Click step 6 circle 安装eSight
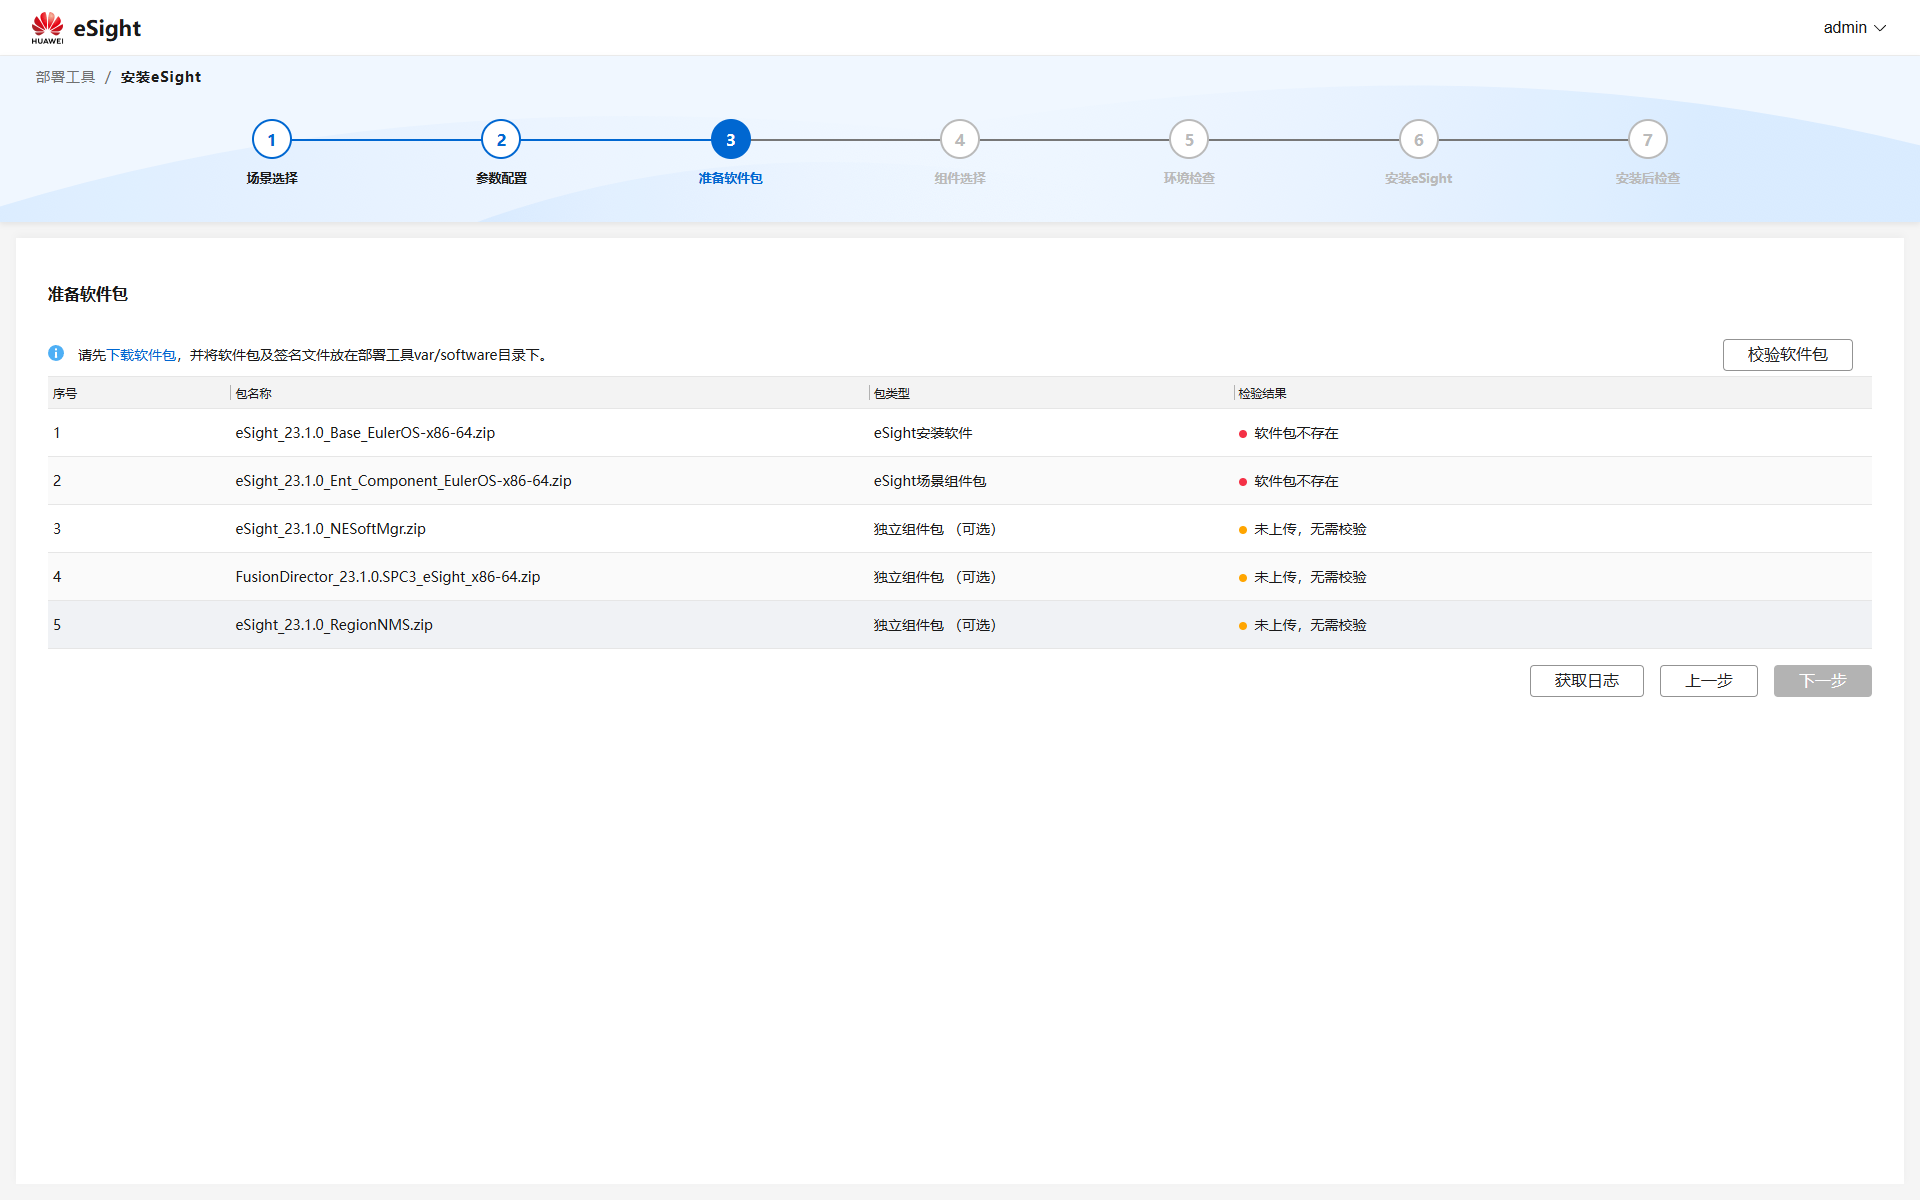Screen dimensions: 1920x1200 (1418, 140)
